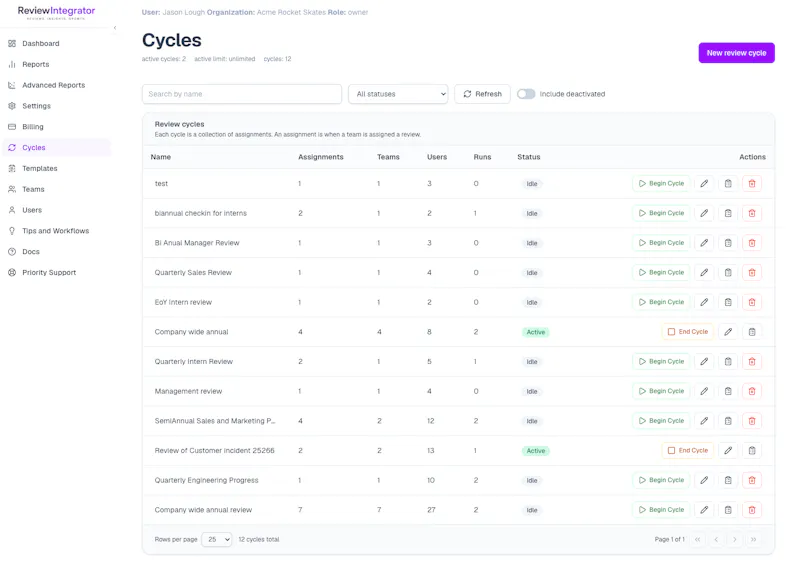Delete the EoY intern review cycle
Screen dimensions: 800x566
(752, 302)
